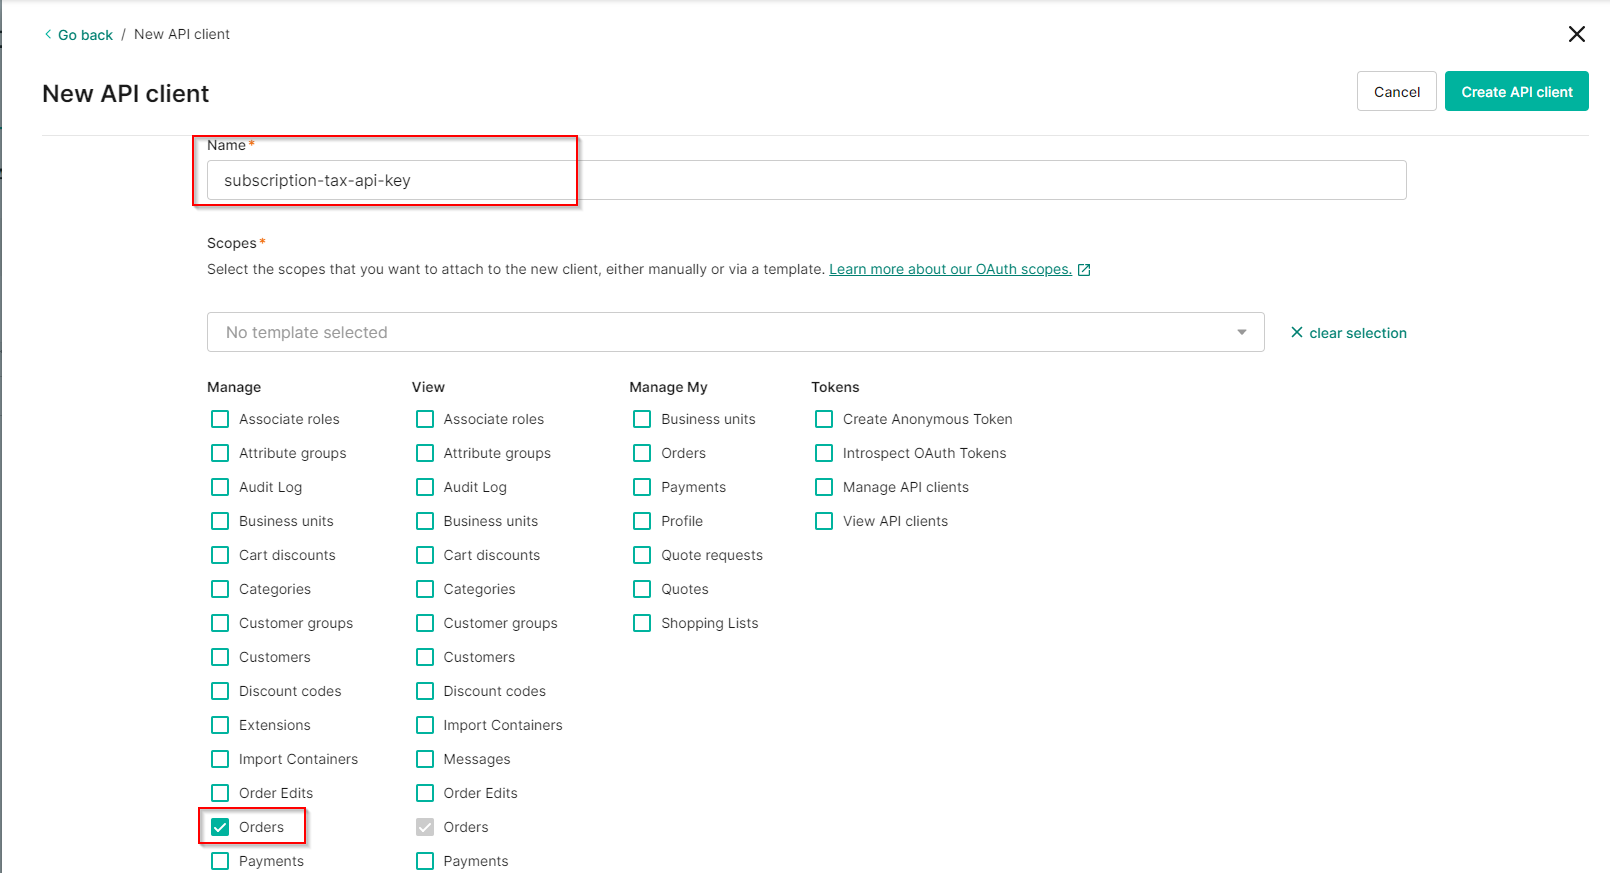Enable Manage API clients token scope

coord(824,487)
